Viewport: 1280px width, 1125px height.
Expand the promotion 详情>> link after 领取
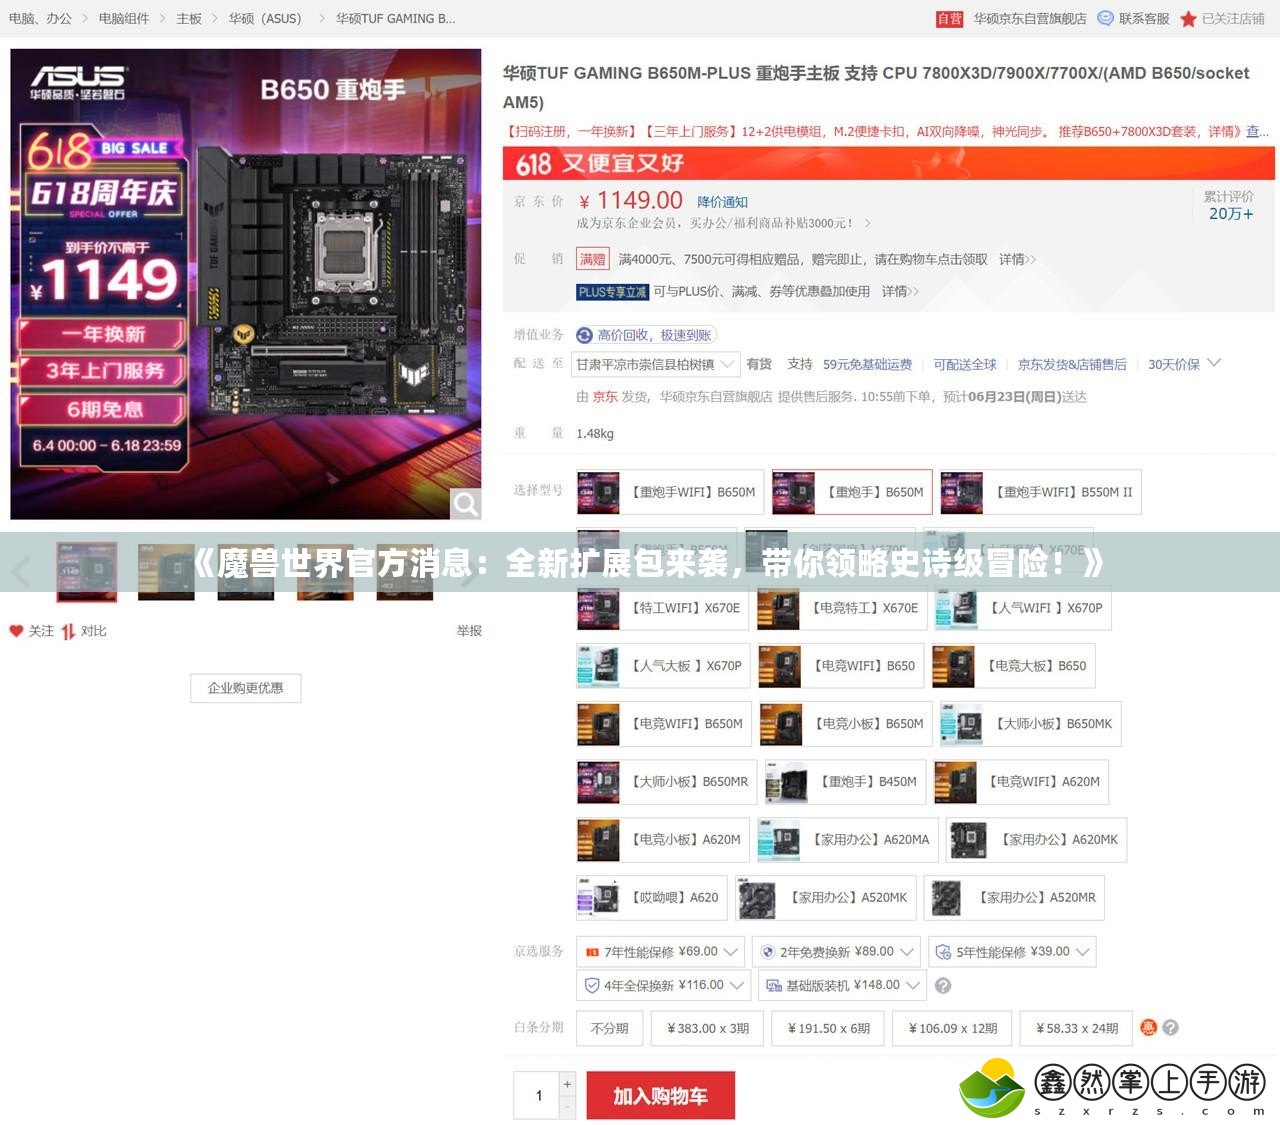click(x=1017, y=259)
